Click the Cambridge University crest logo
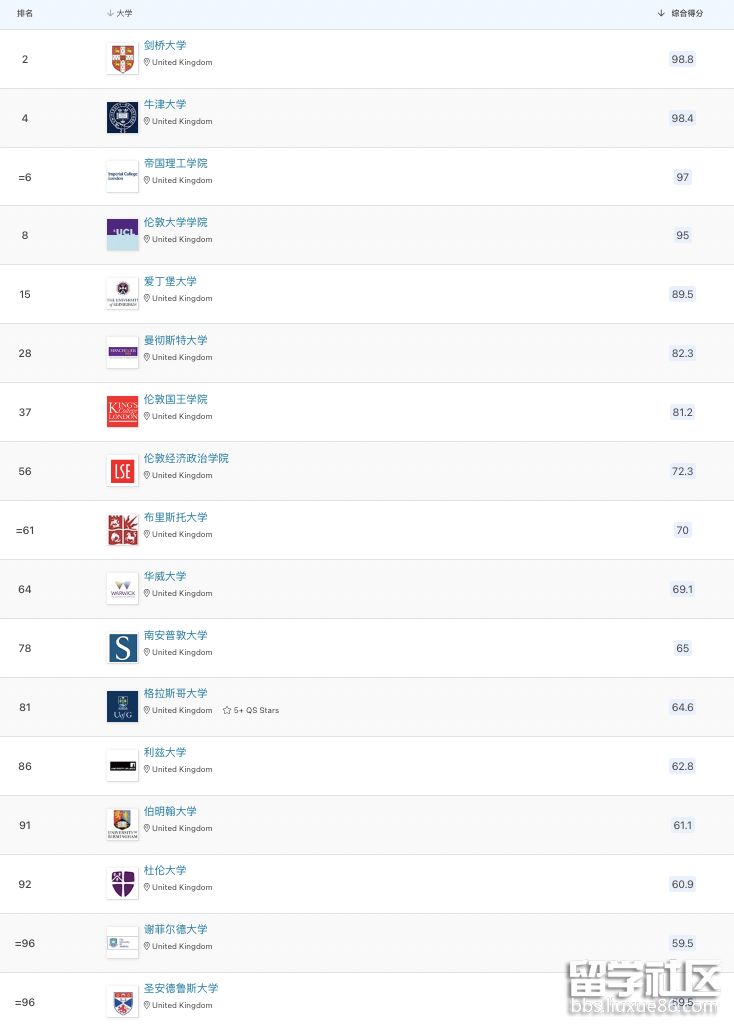This screenshot has height=1028, width=734. (x=122, y=59)
